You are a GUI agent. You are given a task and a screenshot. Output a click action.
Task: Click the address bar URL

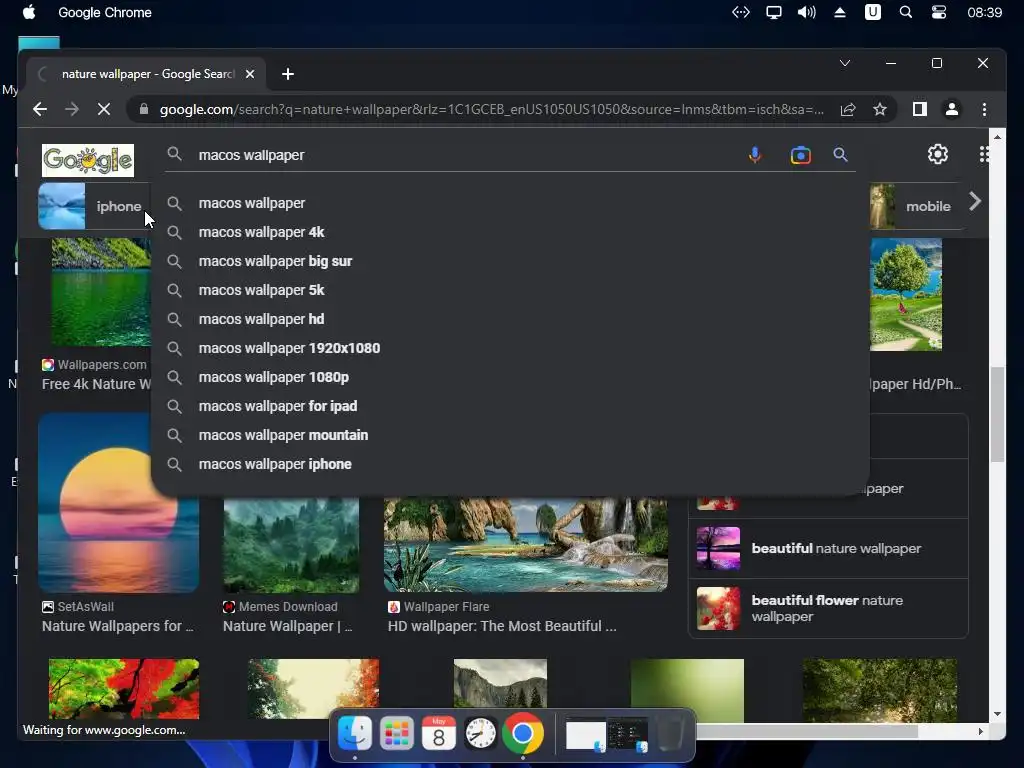point(492,109)
